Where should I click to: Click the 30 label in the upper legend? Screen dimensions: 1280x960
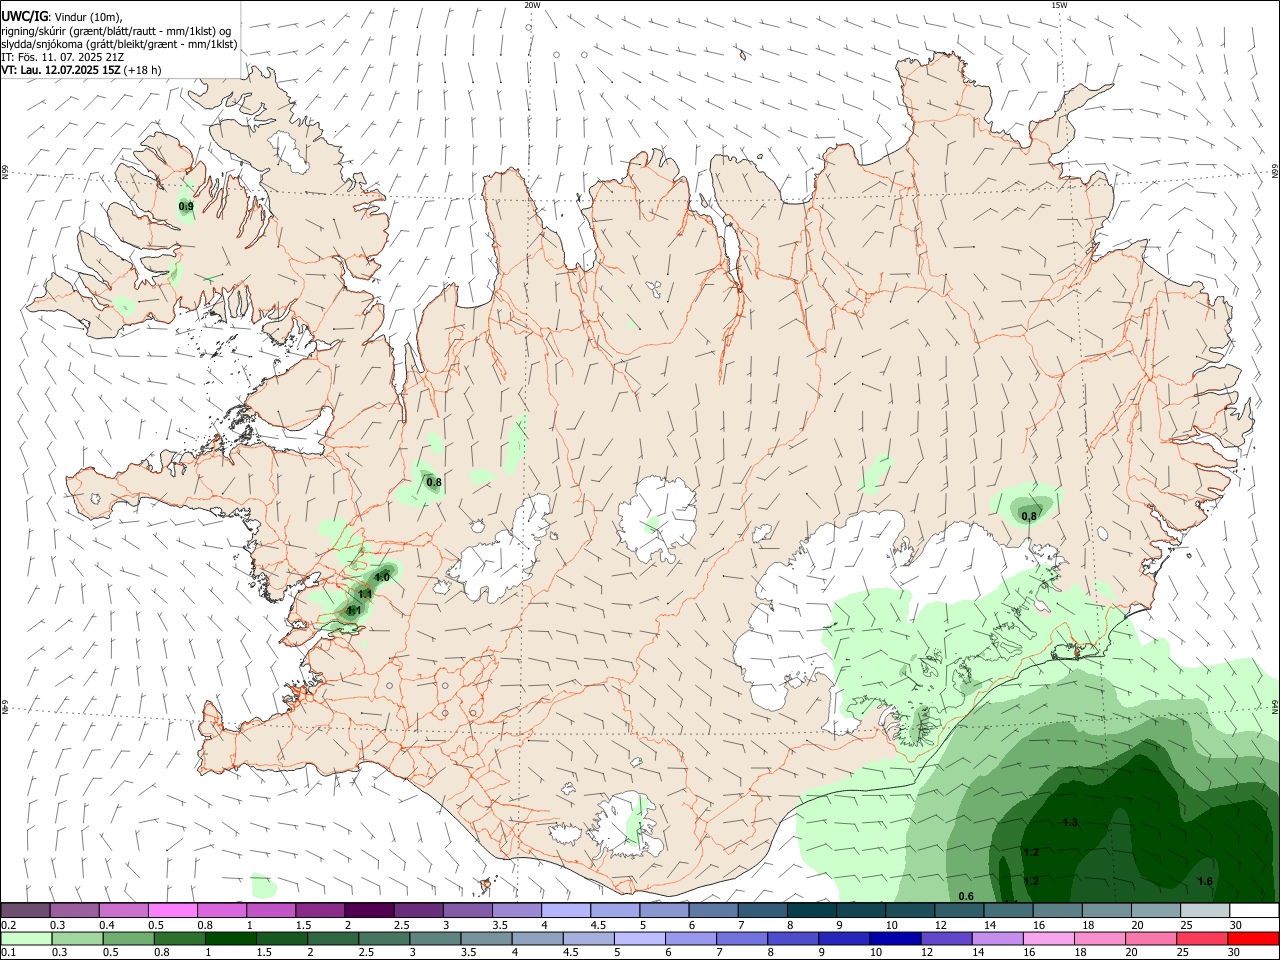(1235, 925)
